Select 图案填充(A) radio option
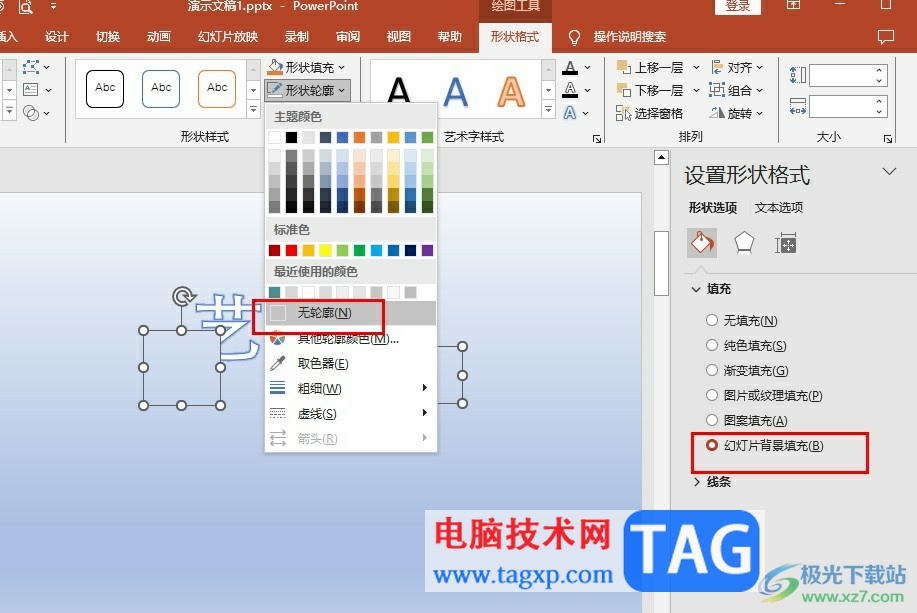917x613 pixels. (x=712, y=420)
